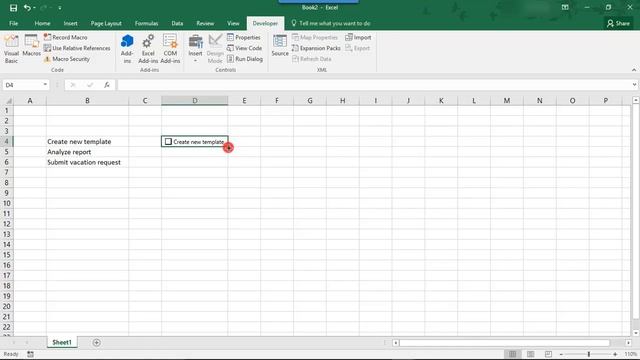This screenshot has width=640, height=360.
Task: Open the Review tab
Action: click(205, 23)
